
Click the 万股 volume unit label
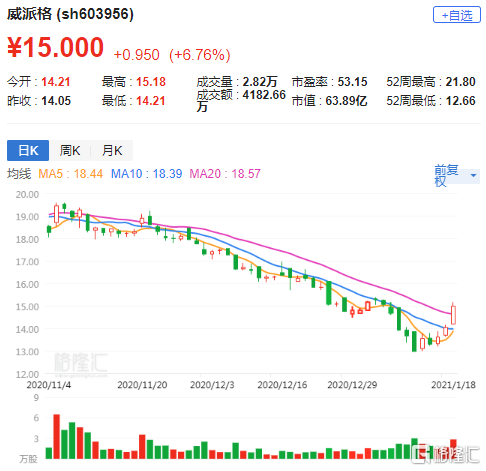tap(28, 459)
